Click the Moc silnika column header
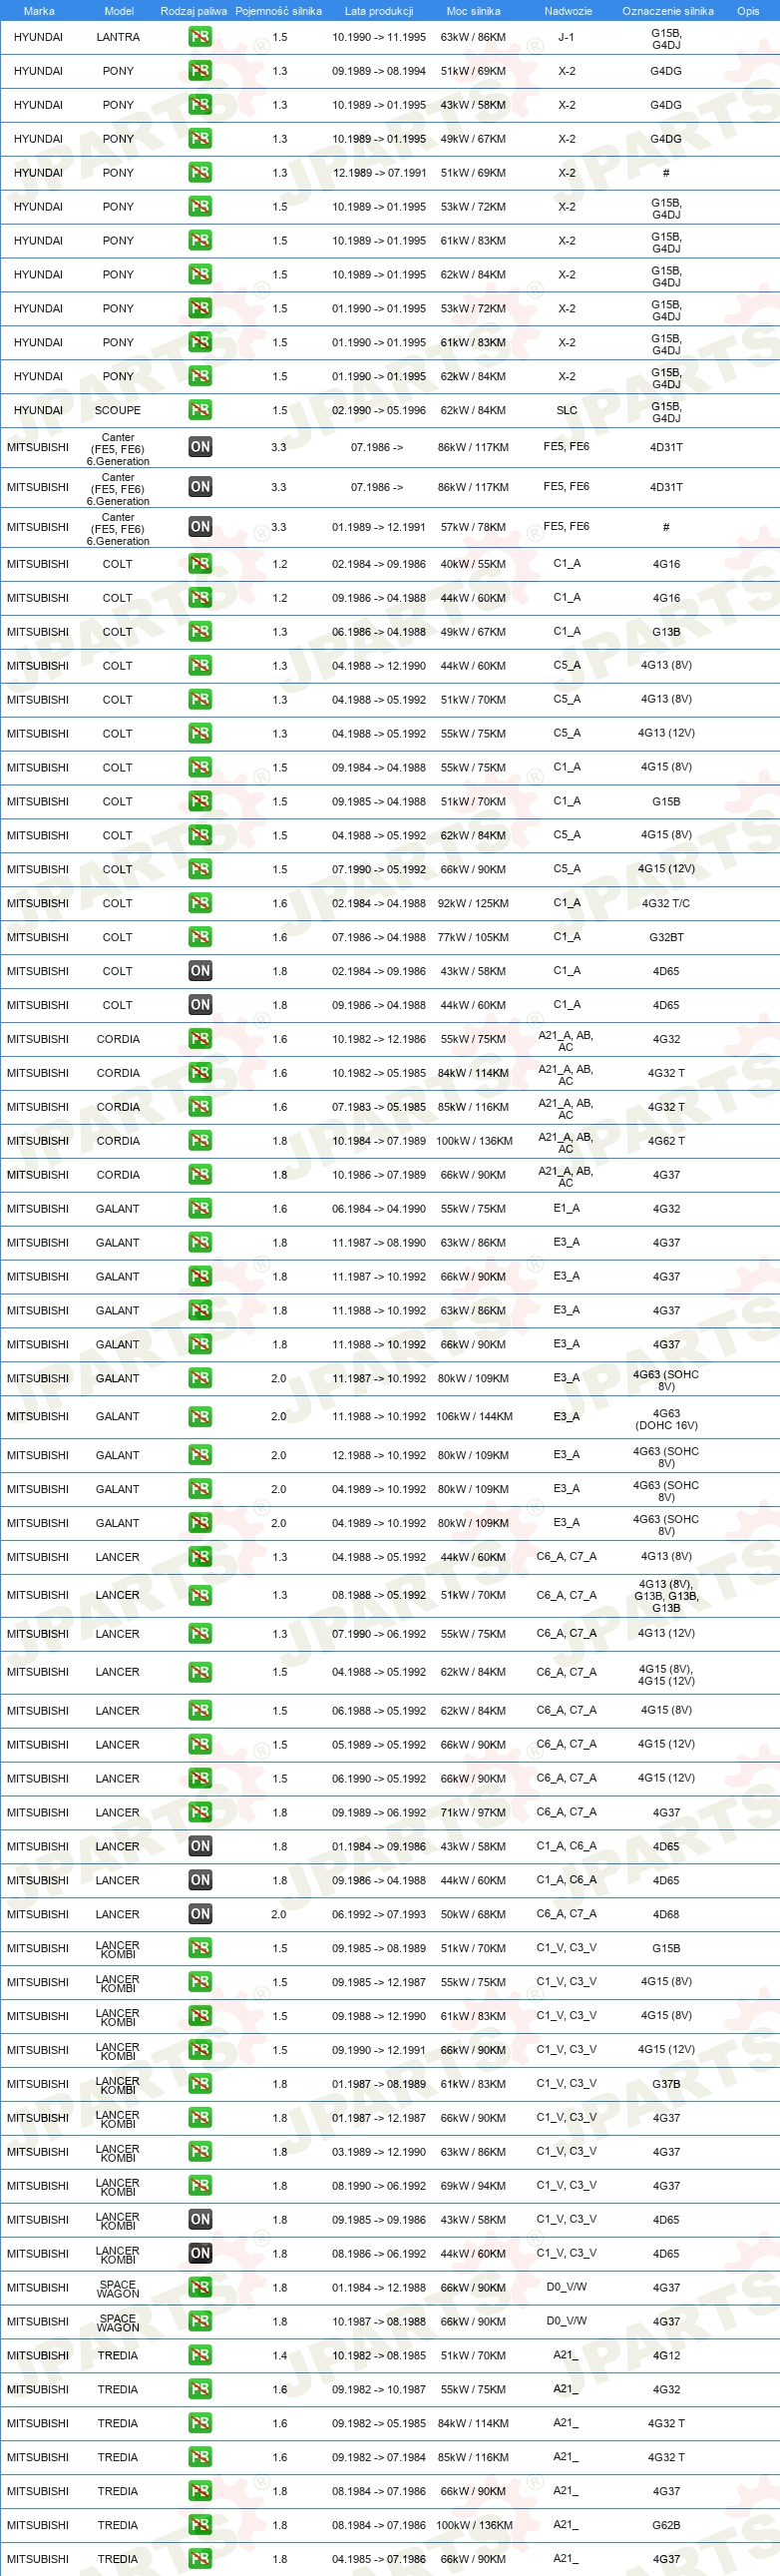Screen dimensions: 780x2576 (x=473, y=11)
